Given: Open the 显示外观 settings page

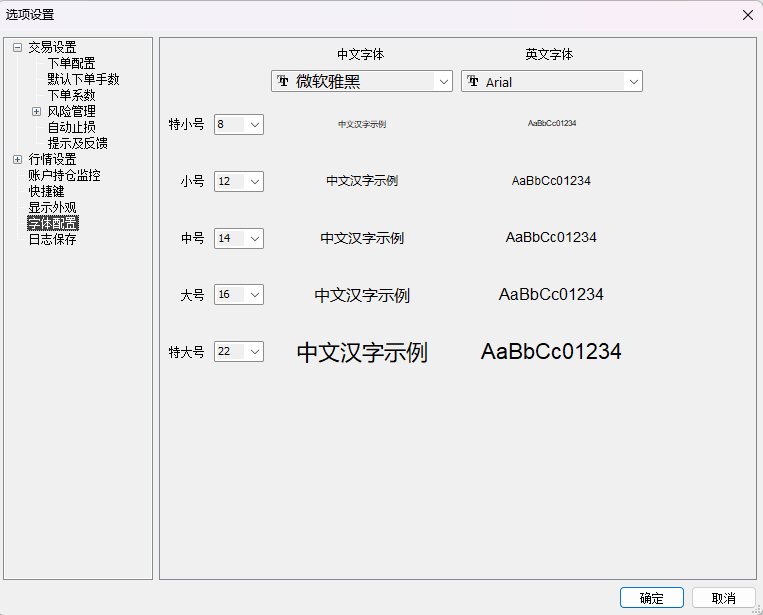Looking at the screenshot, I should click(52, 207).
